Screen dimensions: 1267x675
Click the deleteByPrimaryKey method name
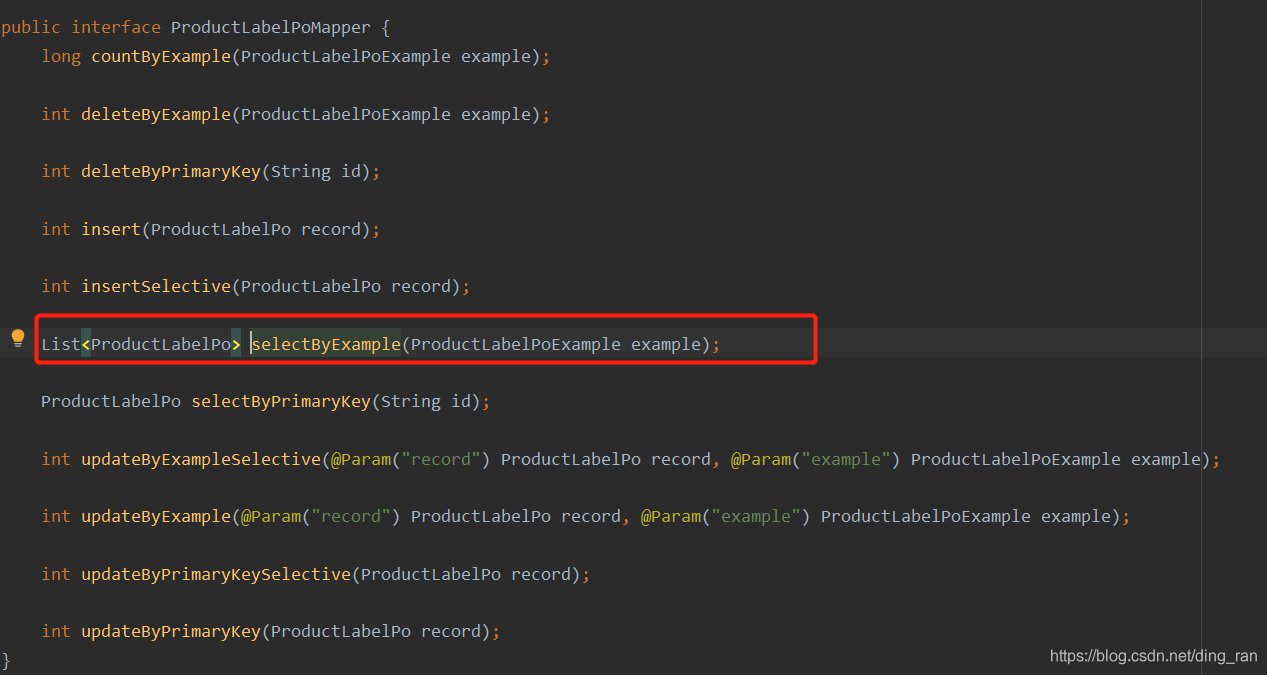(171, 171)
